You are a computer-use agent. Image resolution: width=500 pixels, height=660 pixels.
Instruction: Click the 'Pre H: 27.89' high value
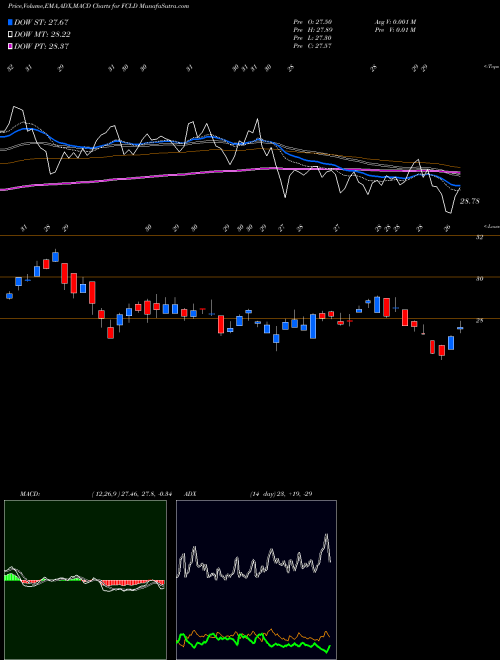(x=313, y=30)
